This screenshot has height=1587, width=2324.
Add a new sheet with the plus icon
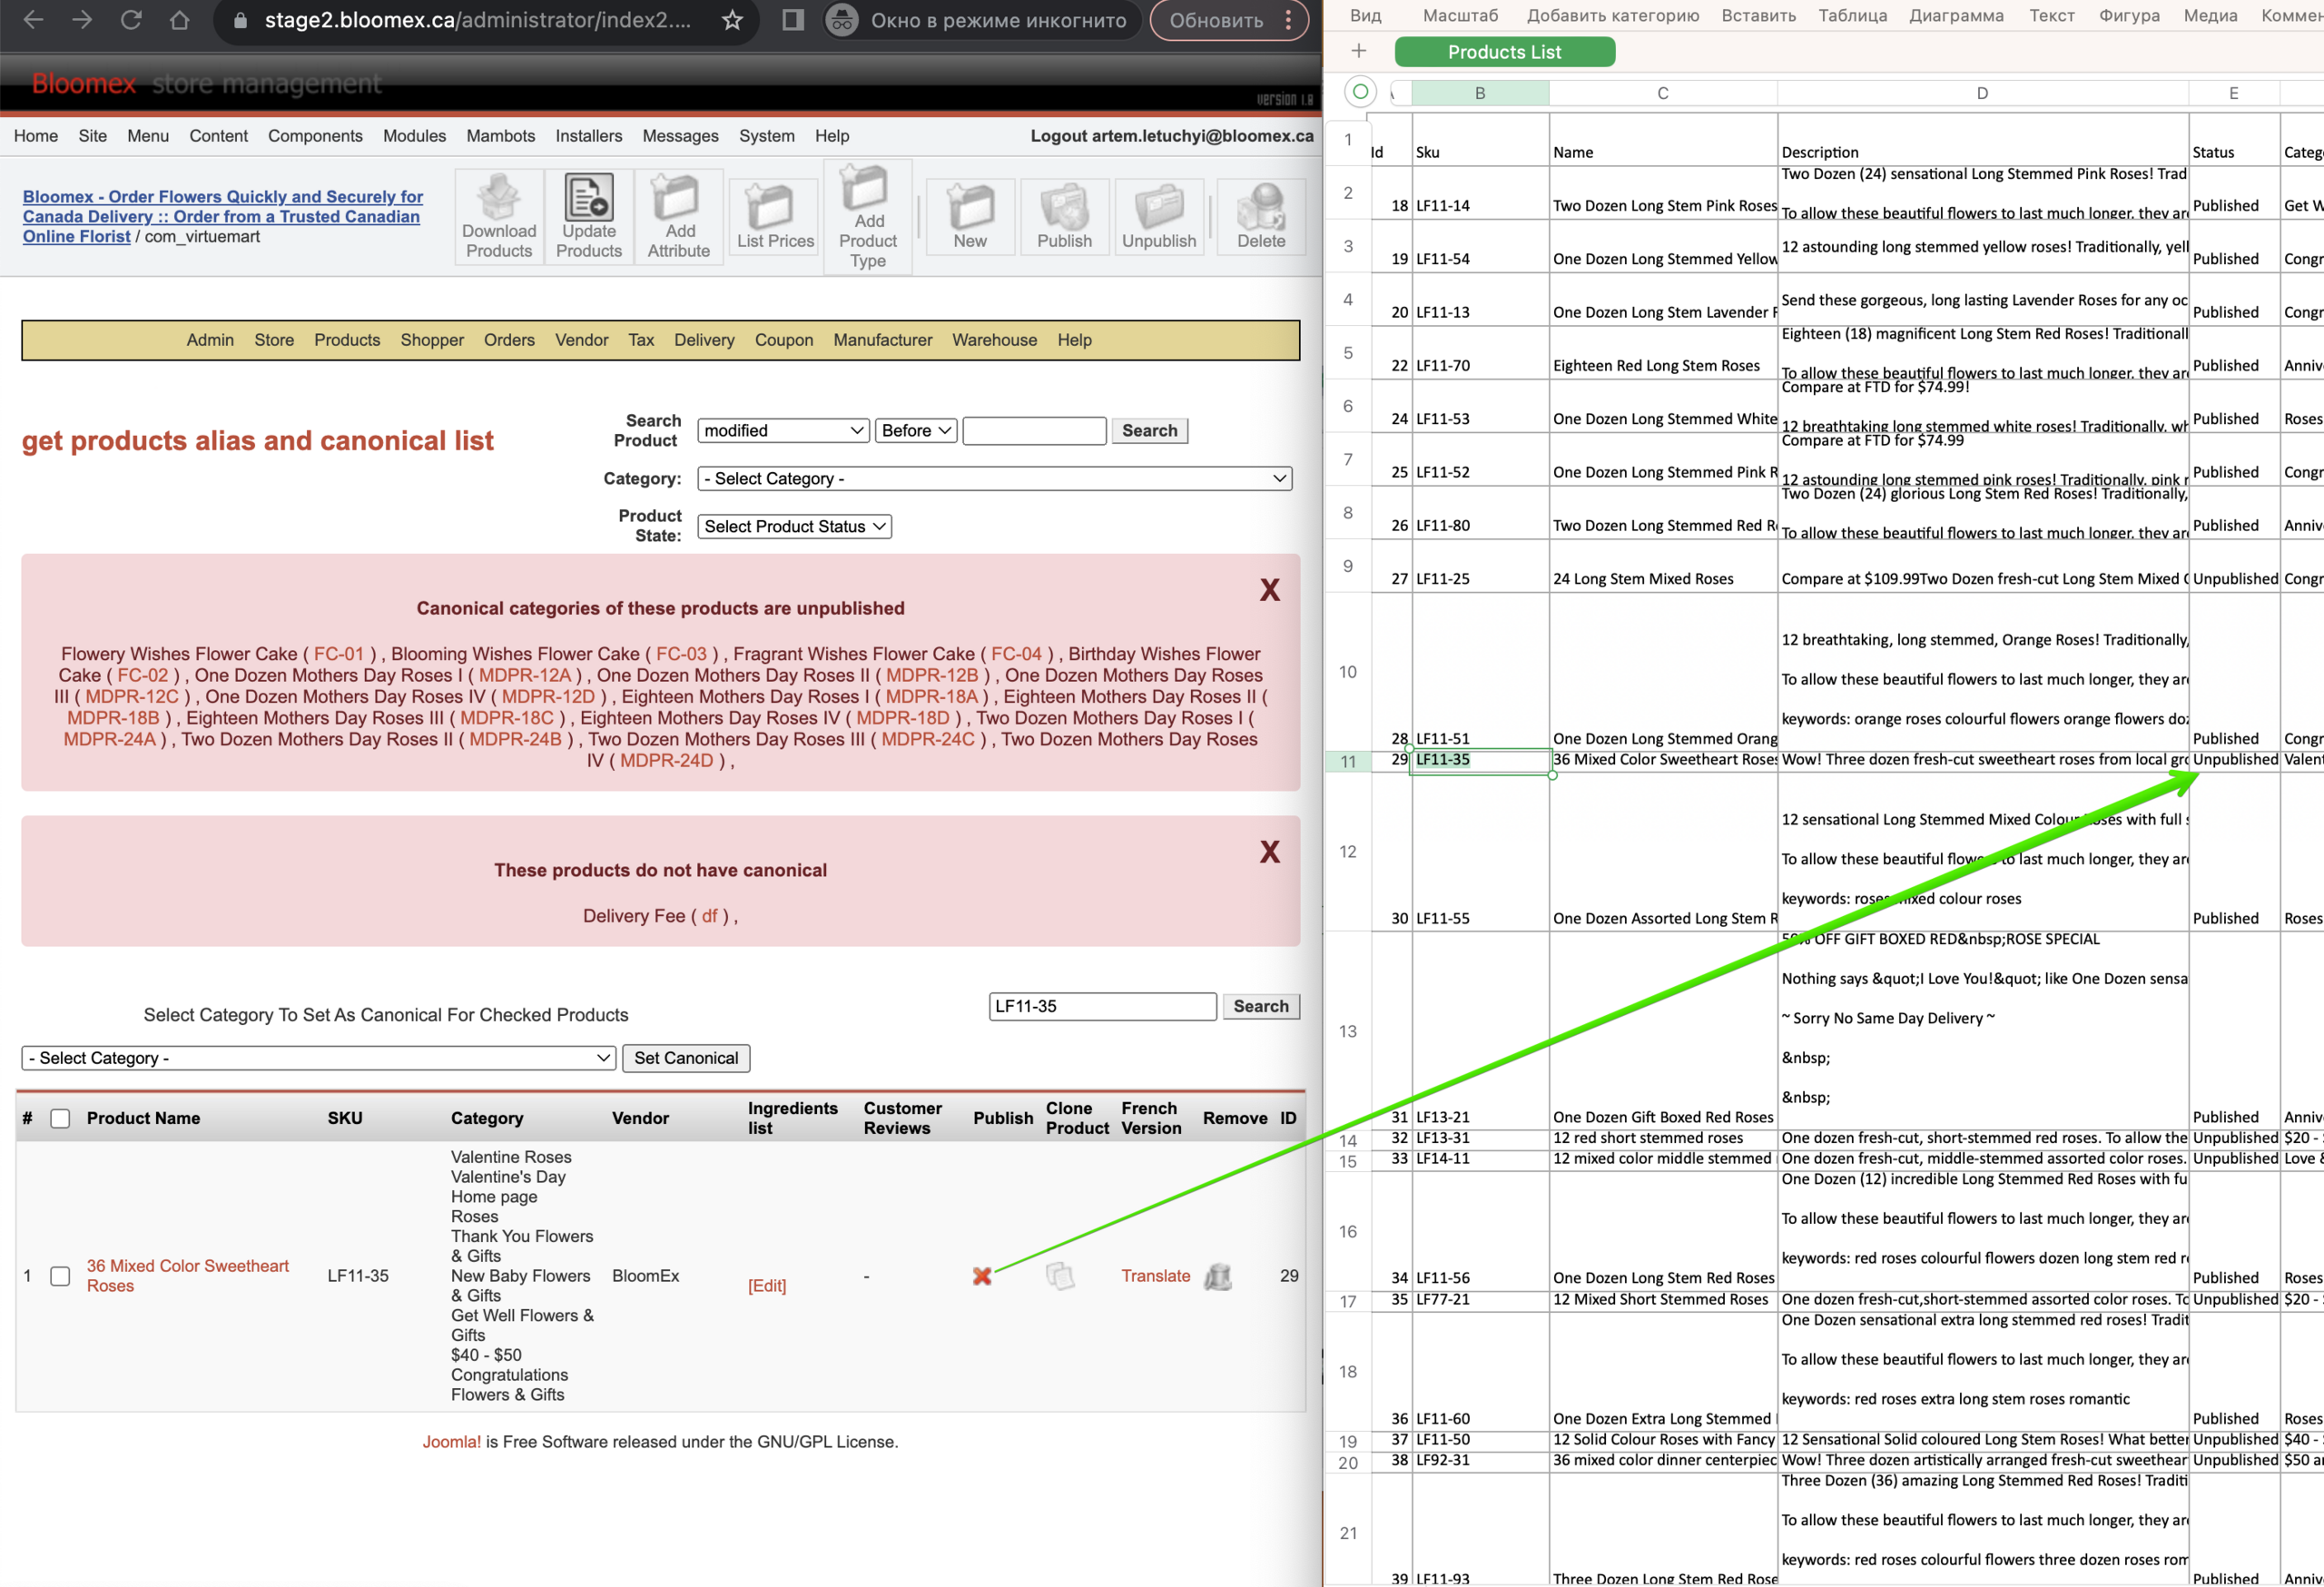pos(1358,51)
